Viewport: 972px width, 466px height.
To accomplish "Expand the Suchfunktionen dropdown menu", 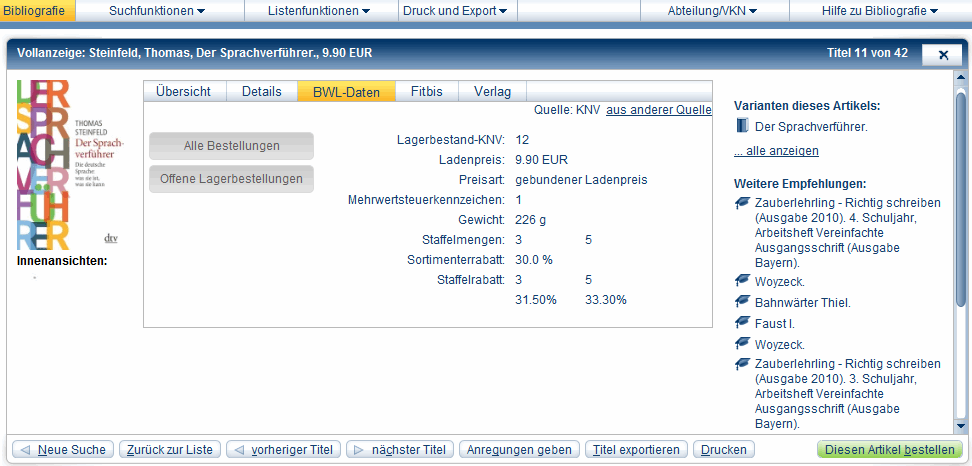I will [x=156, y=11].
